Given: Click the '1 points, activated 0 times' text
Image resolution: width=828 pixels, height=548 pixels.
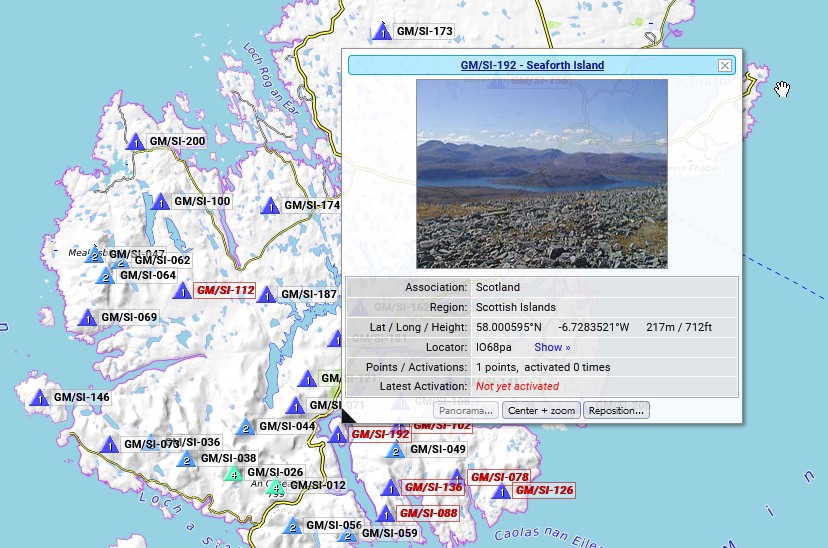Looking at the screenshot, I should (543, 367).
